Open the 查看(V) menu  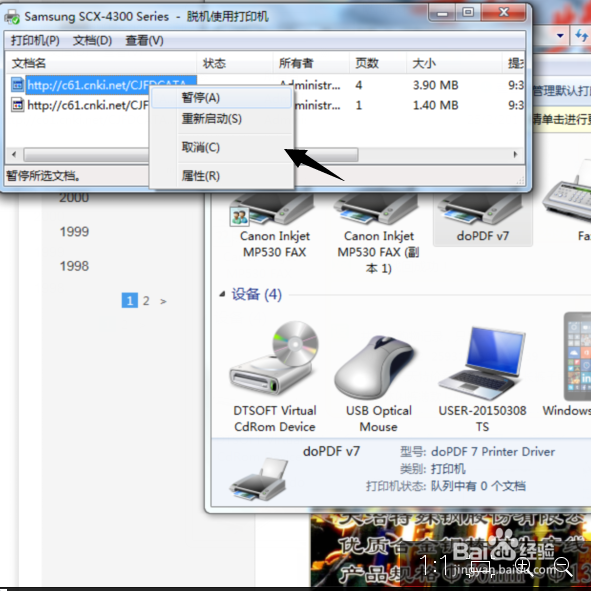144,40
